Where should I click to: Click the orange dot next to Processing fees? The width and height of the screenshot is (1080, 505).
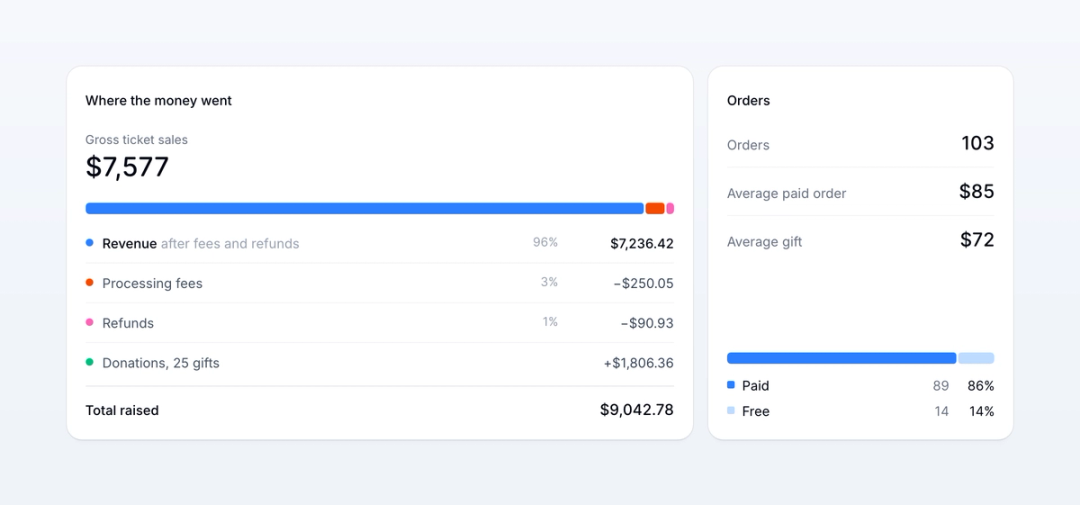point(90,282)
